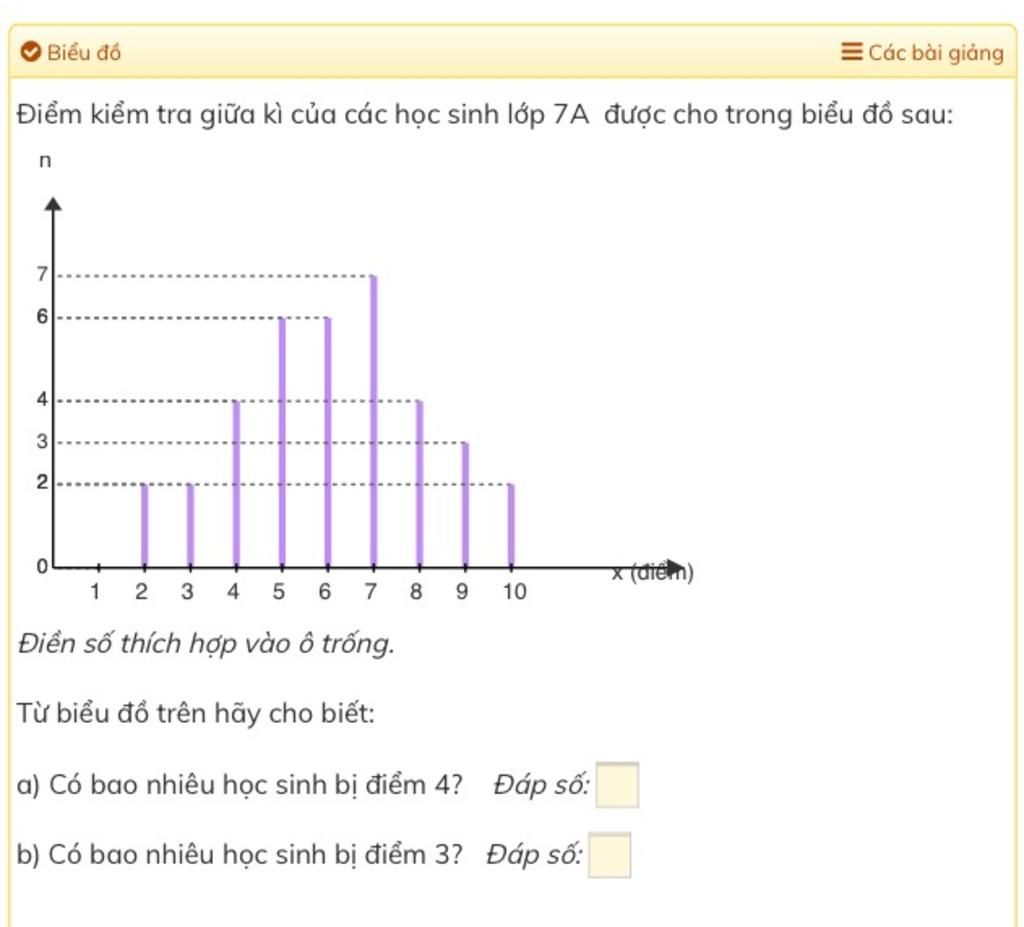Click the tallest purple bar at score 7
This screenshot has width=1024, height=927.
374,421
